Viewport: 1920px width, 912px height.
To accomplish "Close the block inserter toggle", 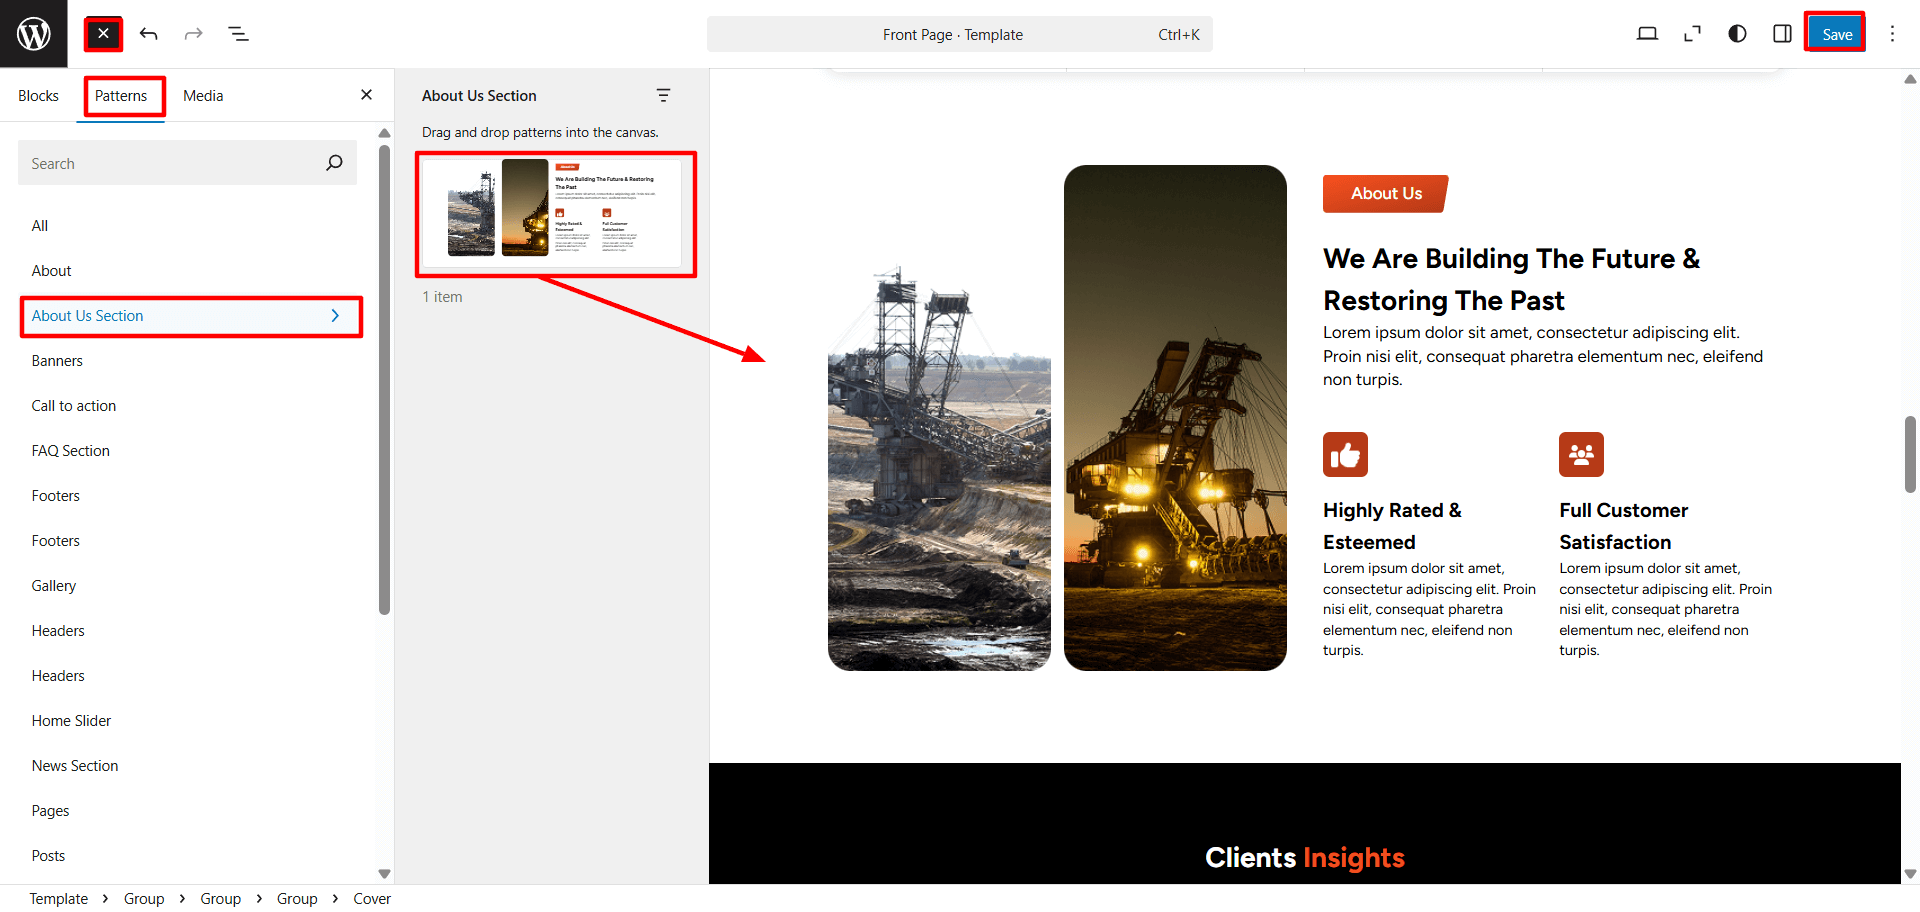I will (103, 34).
